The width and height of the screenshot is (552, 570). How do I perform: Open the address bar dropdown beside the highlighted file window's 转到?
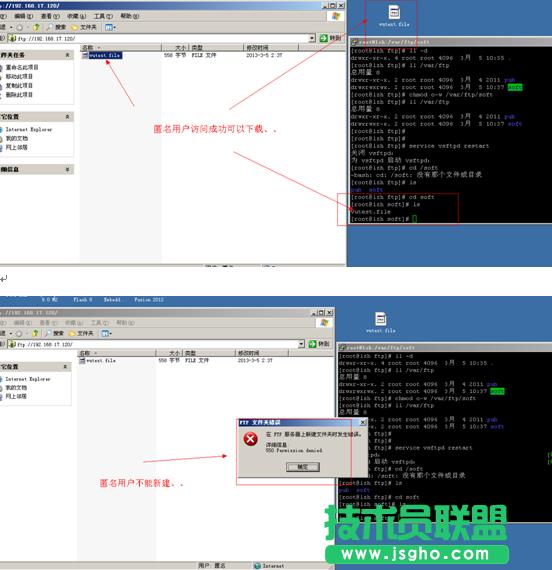(x=312, y=38)
